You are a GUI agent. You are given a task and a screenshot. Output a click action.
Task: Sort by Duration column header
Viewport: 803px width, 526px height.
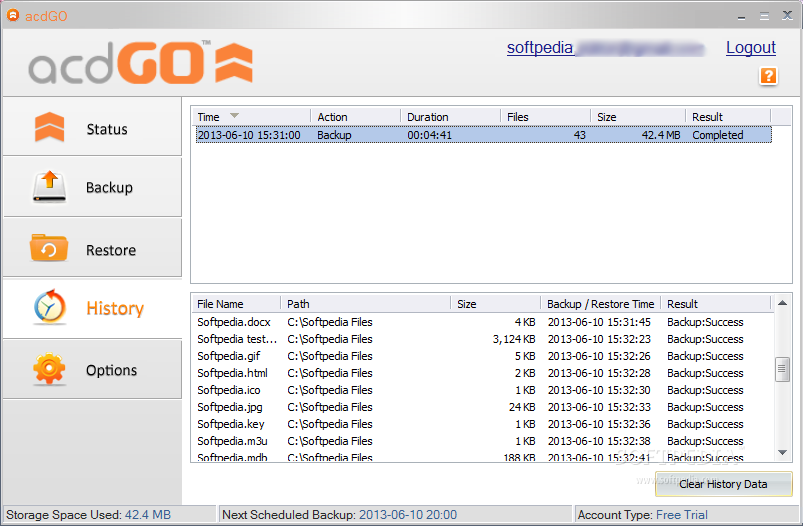pyautogui.click(x=450, y=117)
